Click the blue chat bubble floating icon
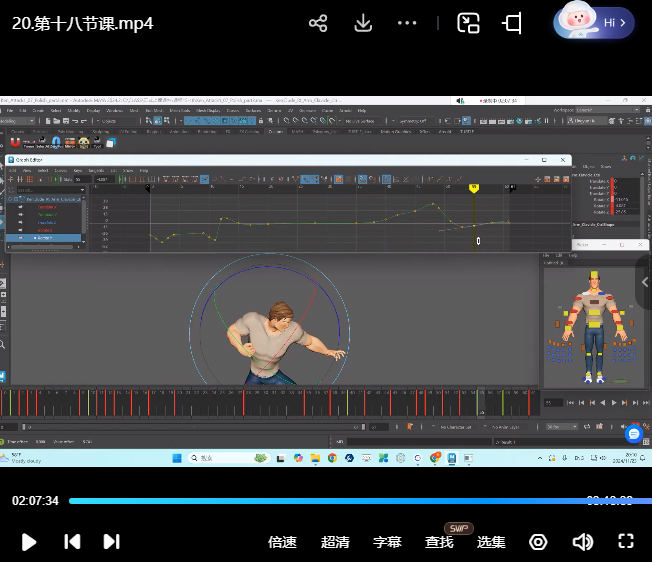 coord(633,434)
